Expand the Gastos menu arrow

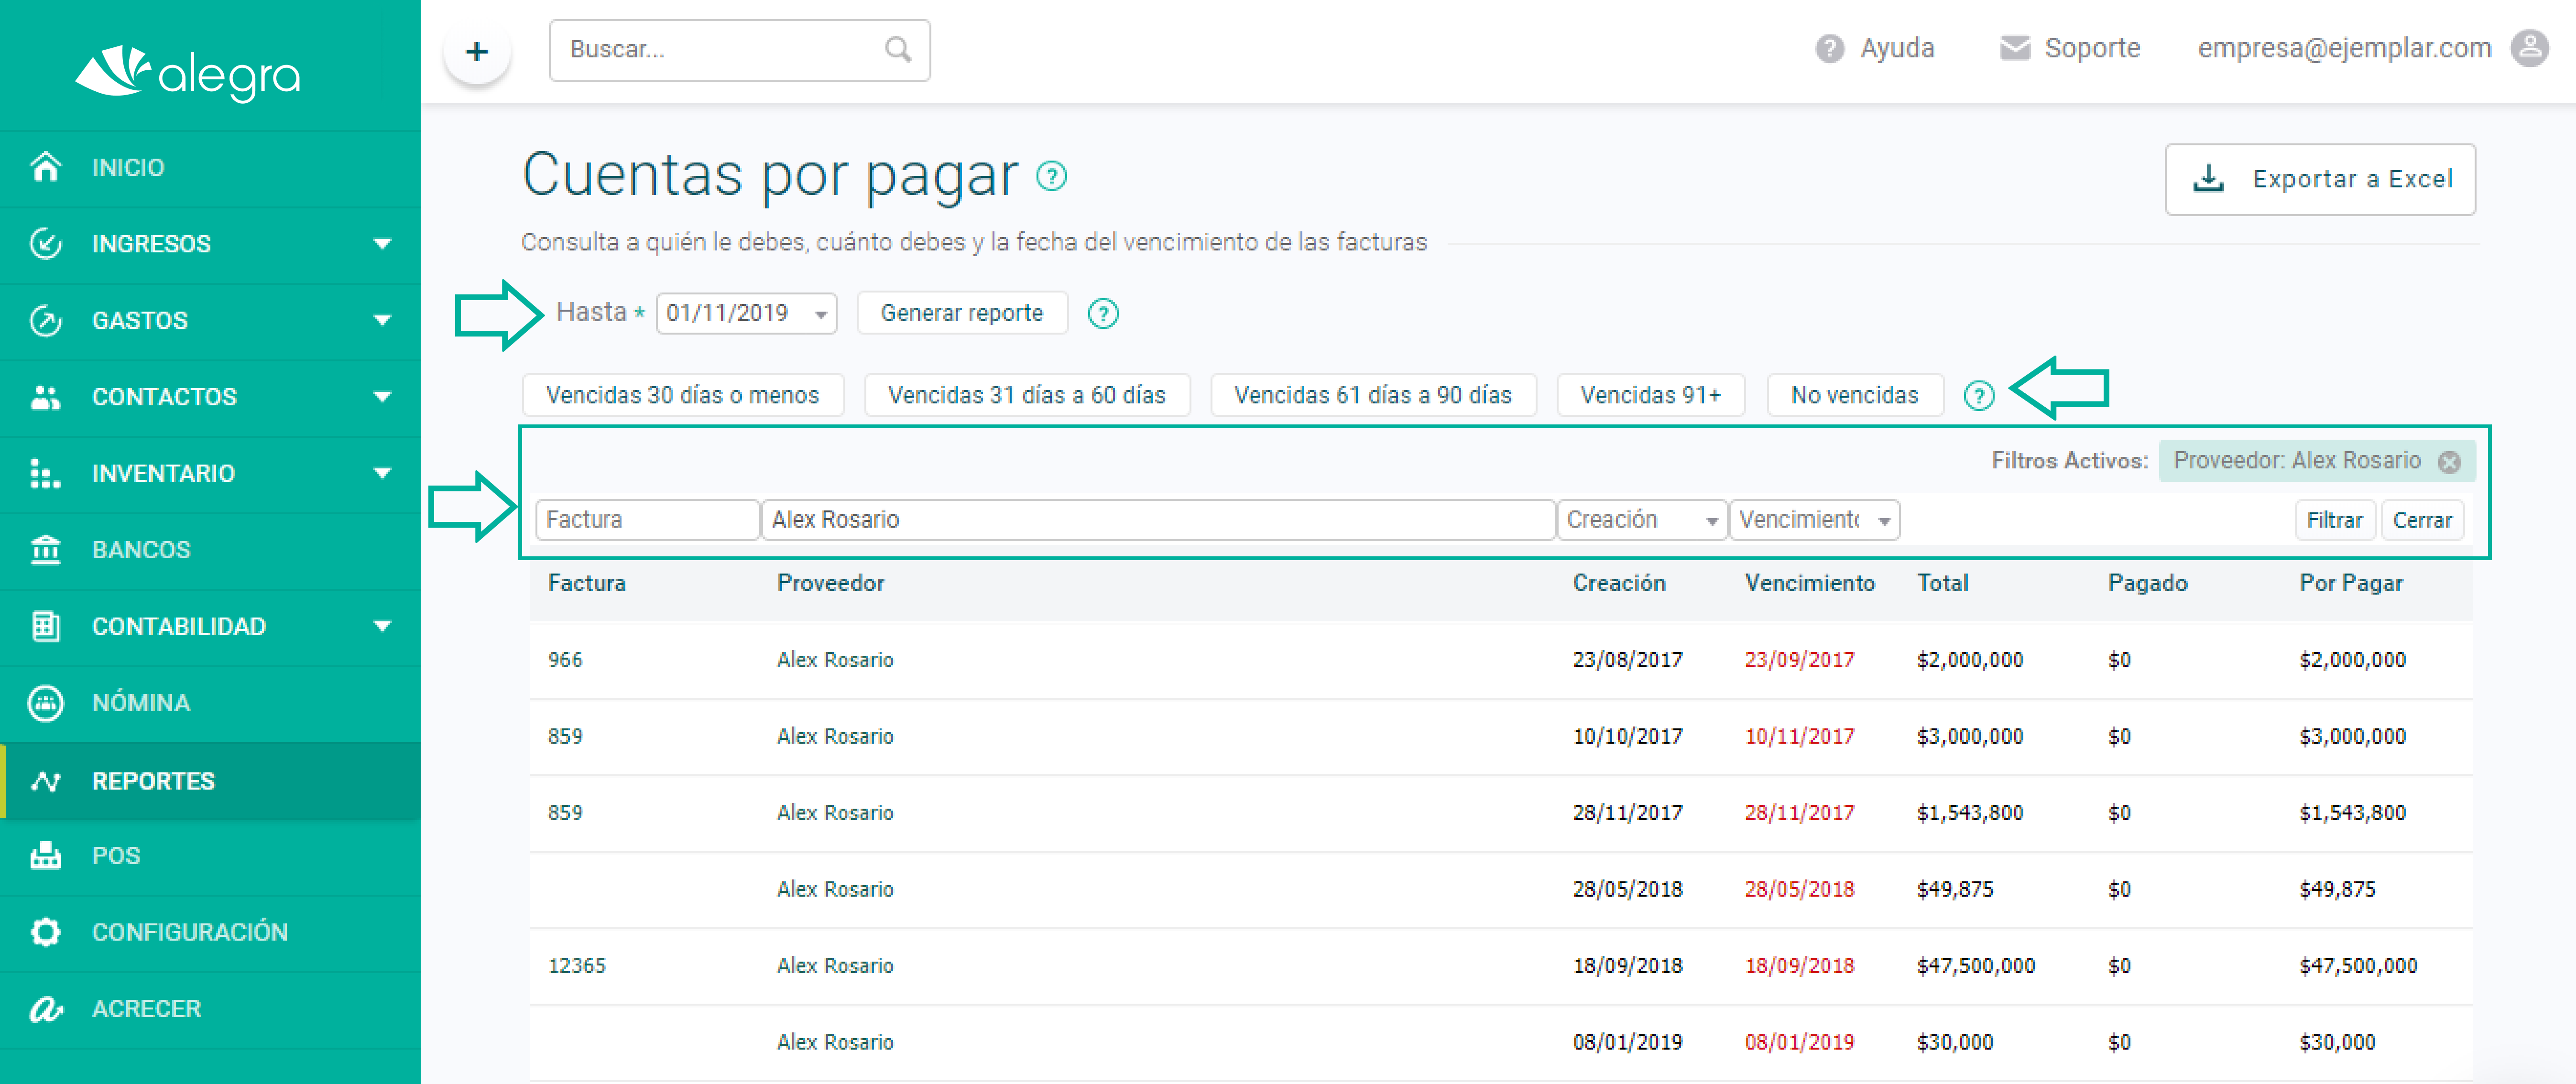382,320
